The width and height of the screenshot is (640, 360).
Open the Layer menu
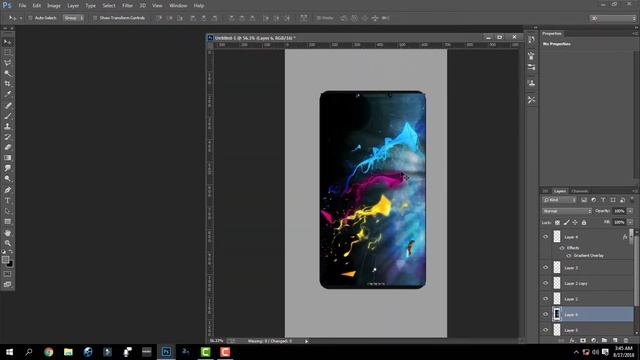(73, 6)
